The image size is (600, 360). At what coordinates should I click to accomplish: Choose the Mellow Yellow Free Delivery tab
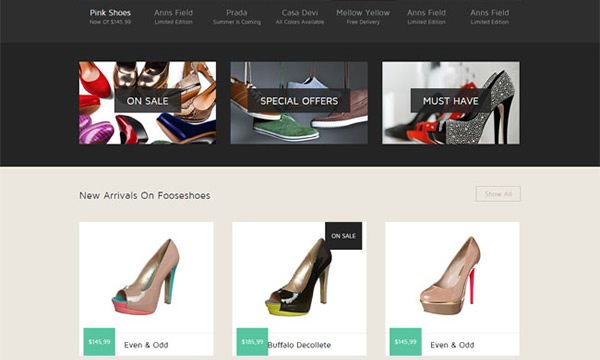363,17
